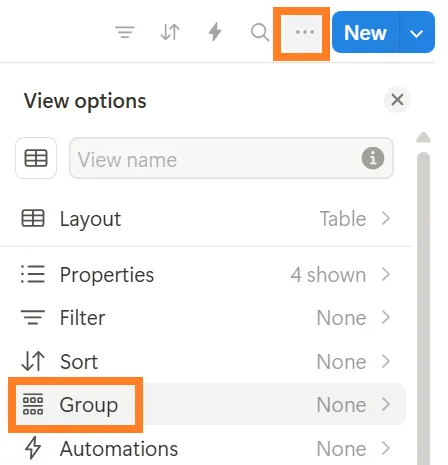
Task: Expand the Layout Table chevron
Action: click(x=386, y=218)
